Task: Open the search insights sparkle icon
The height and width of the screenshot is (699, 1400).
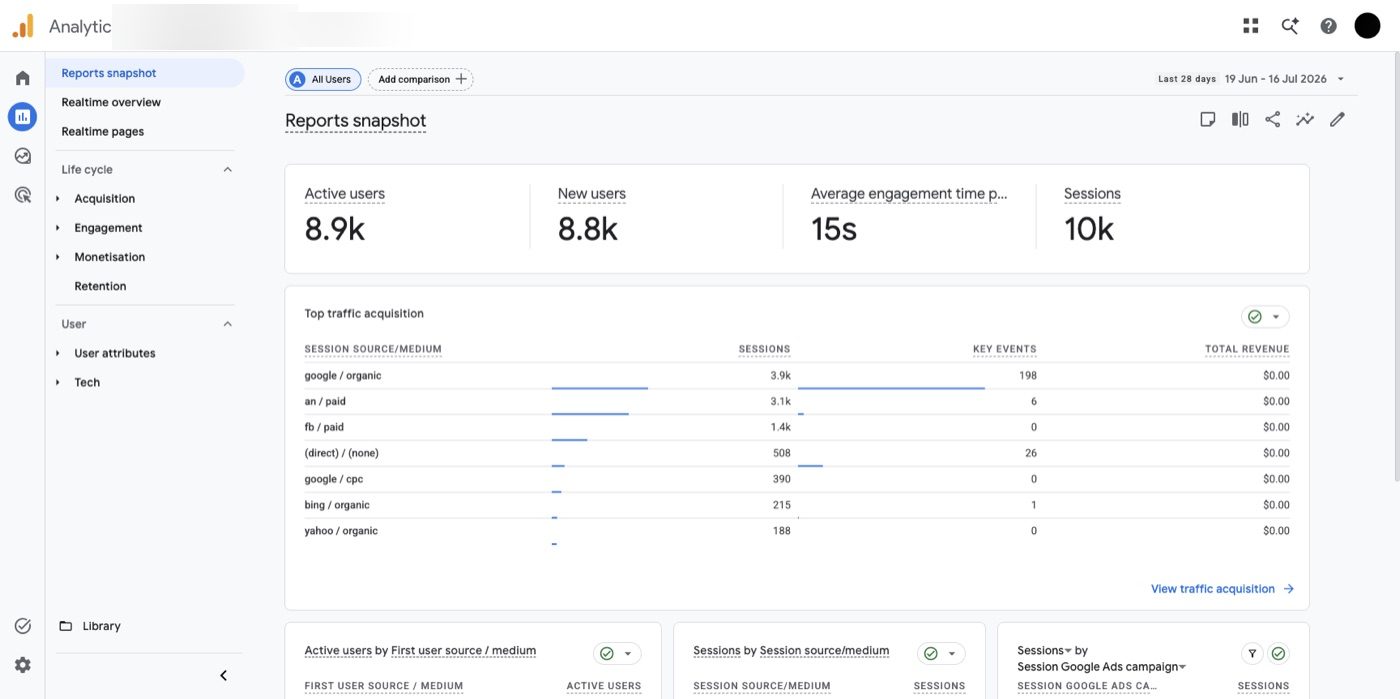Action: 1290,26
